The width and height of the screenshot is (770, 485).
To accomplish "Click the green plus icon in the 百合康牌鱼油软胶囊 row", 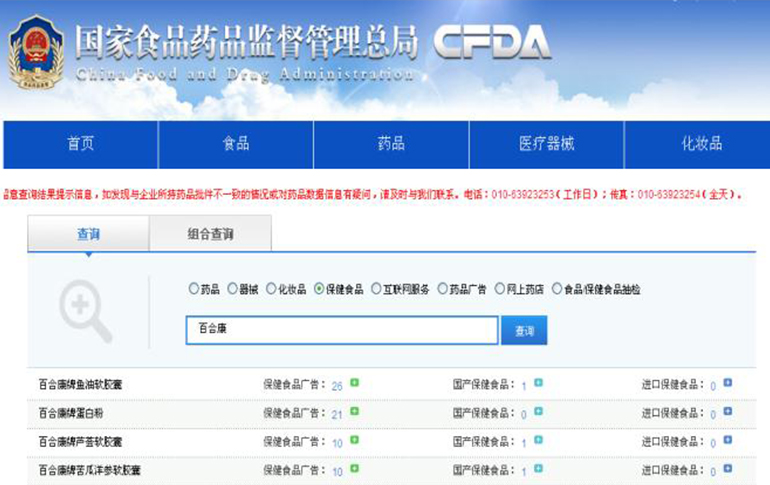I will (355, 382).
